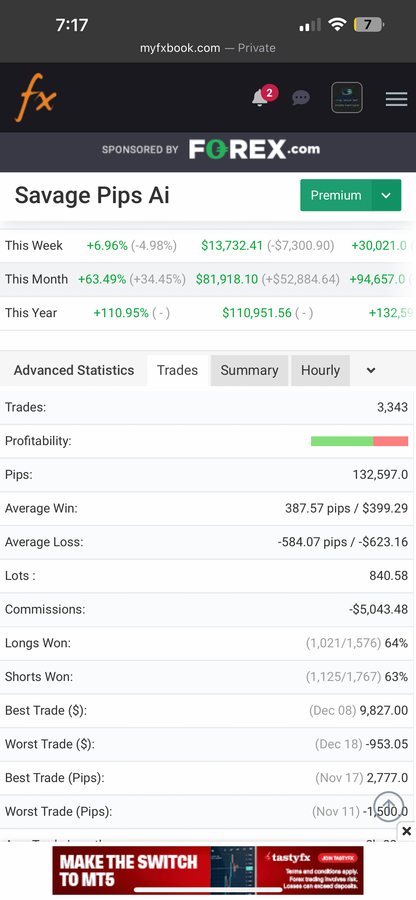Tap the Savage Pips Ai title

[92, 195]
